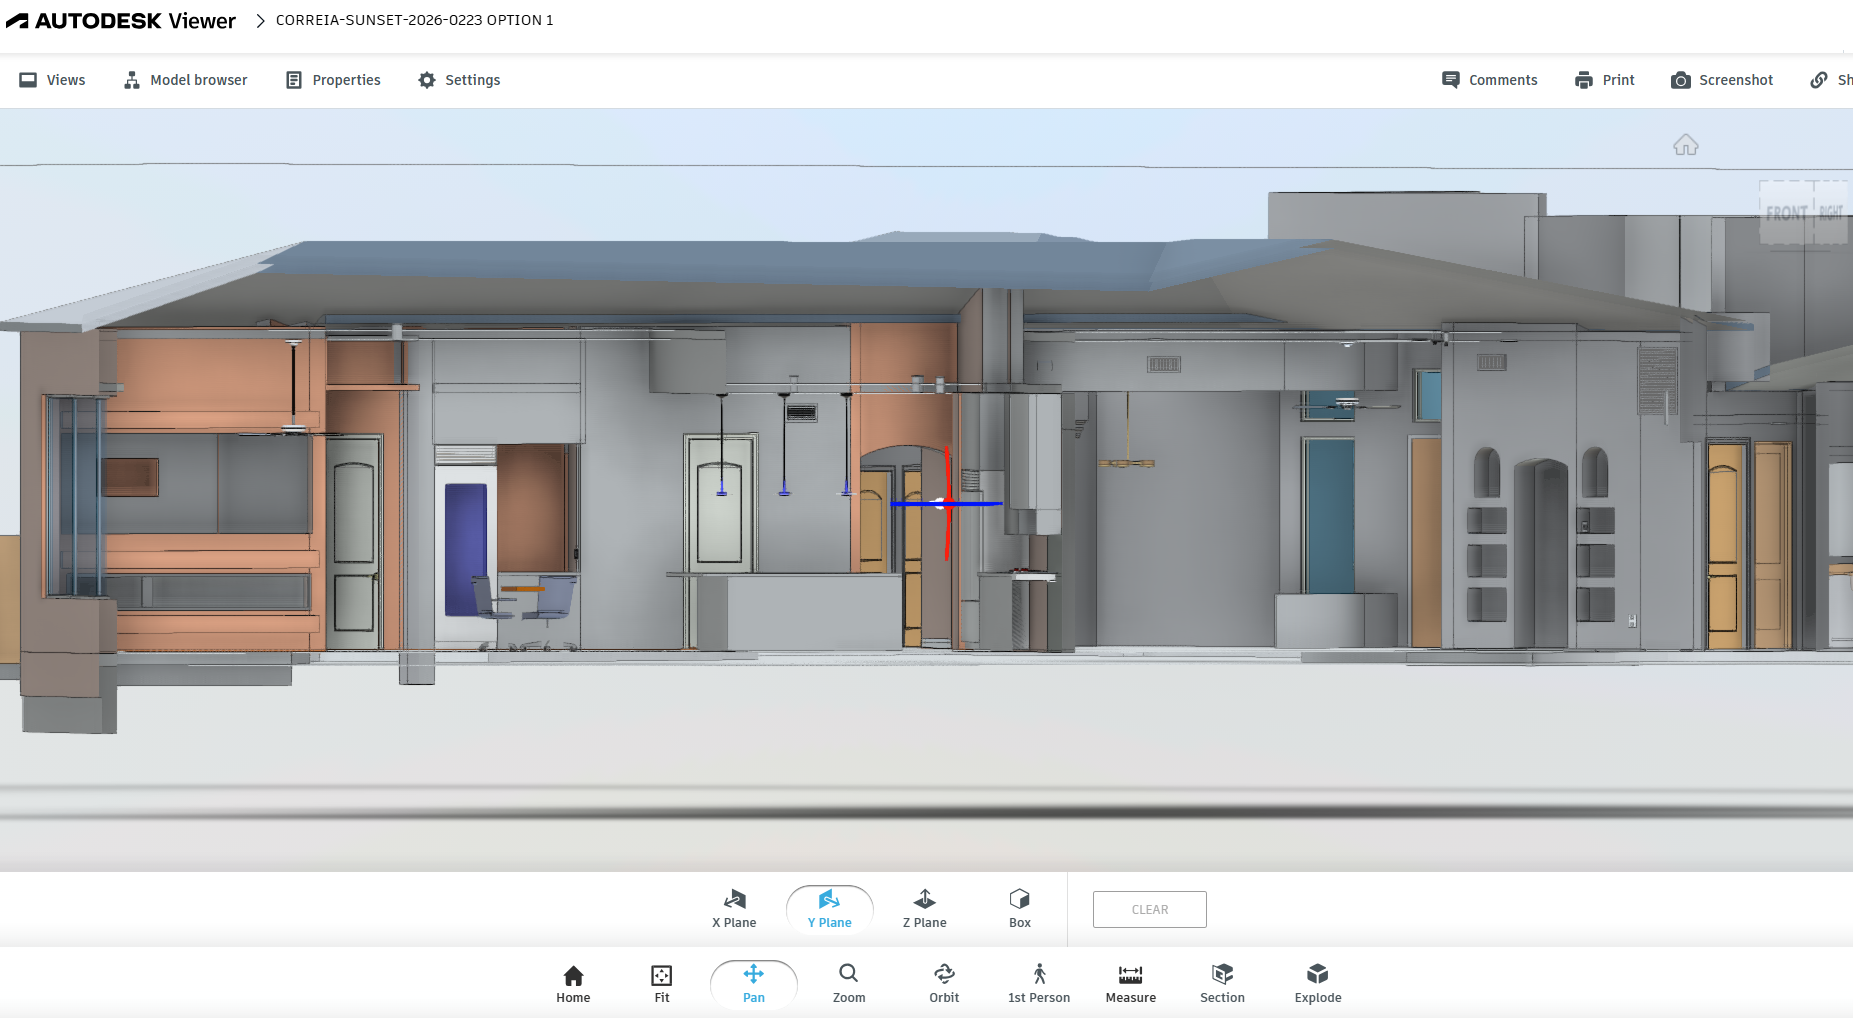This screenshot has width=1853, height=1018.
Task: Open the Properties panel
Action: (332, 80)
